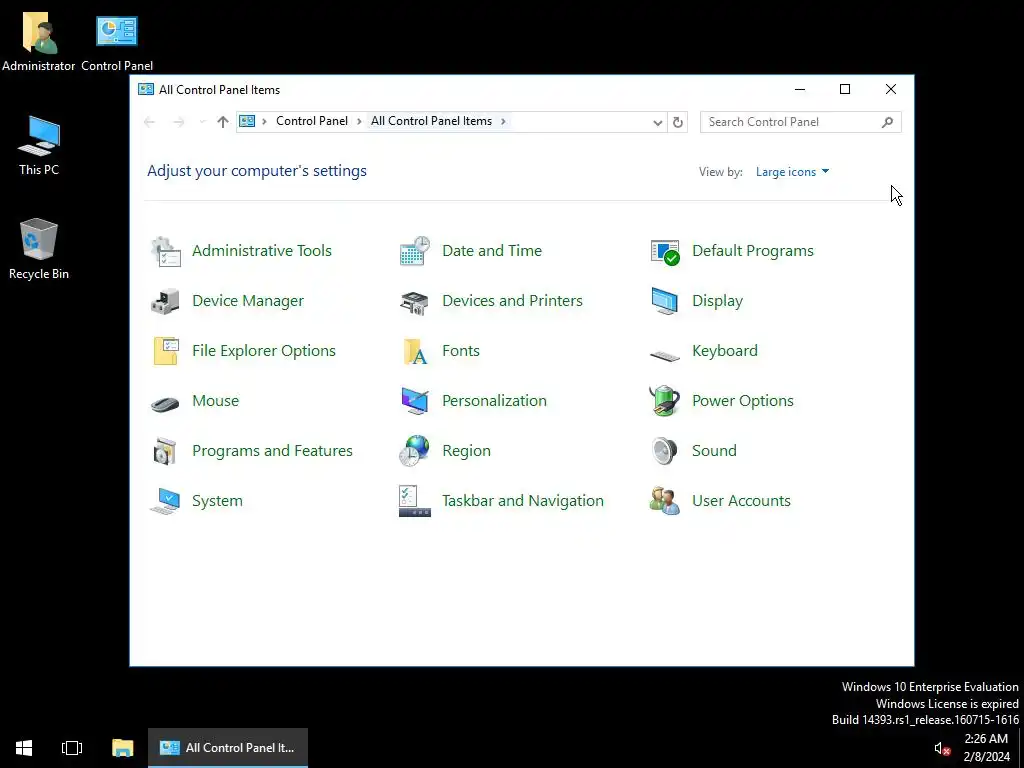Click the Administrative Tools link text
The width and height of the screenshot is (1024, 768).
262,251
